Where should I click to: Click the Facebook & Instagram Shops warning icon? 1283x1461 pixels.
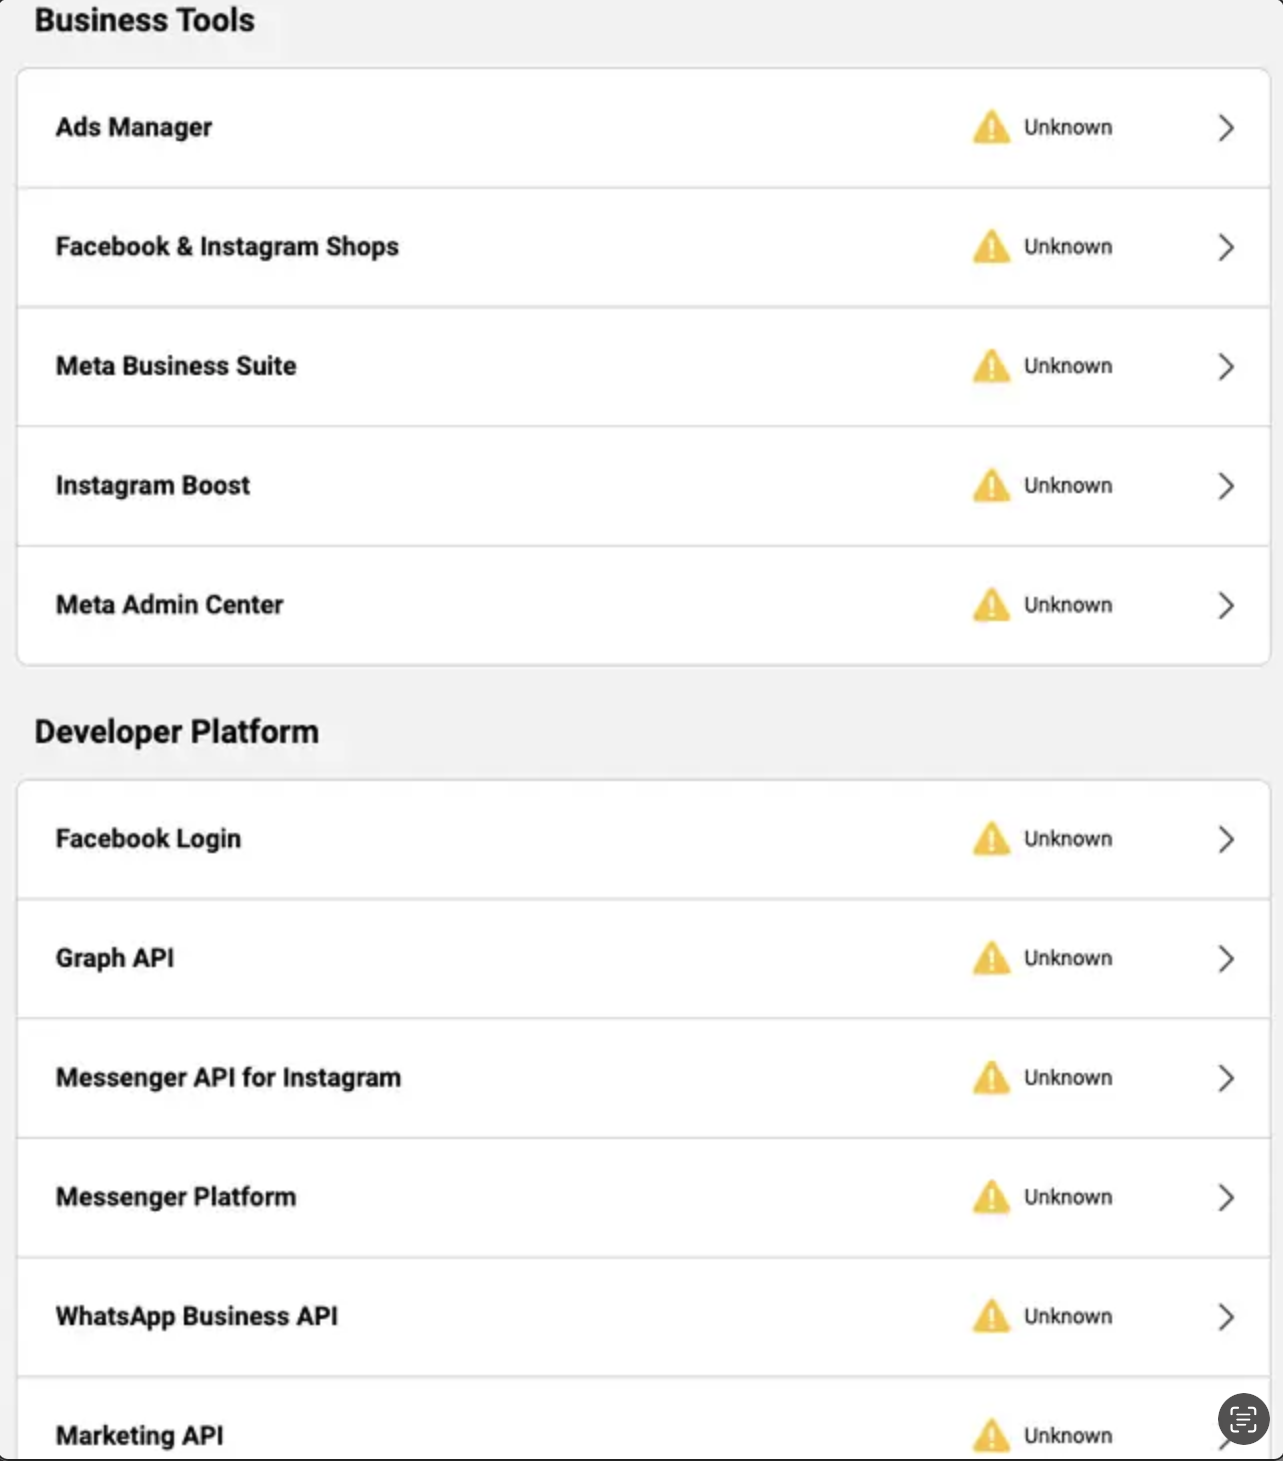coord(991,247)
